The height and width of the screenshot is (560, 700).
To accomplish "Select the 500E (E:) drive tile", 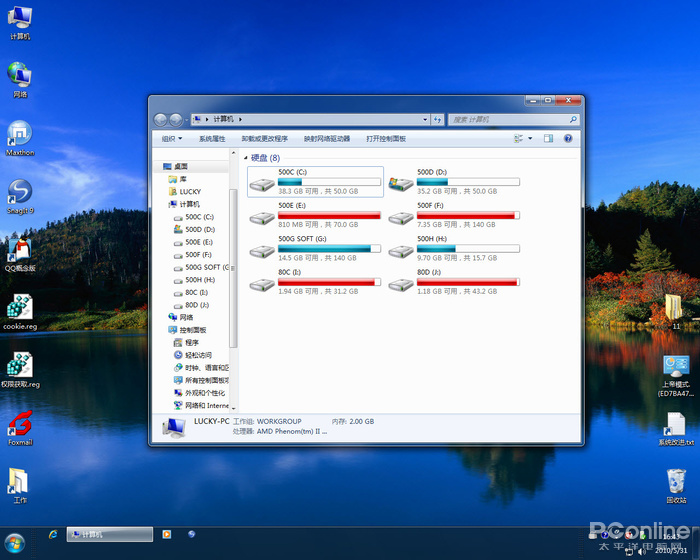I will point(315,215).
